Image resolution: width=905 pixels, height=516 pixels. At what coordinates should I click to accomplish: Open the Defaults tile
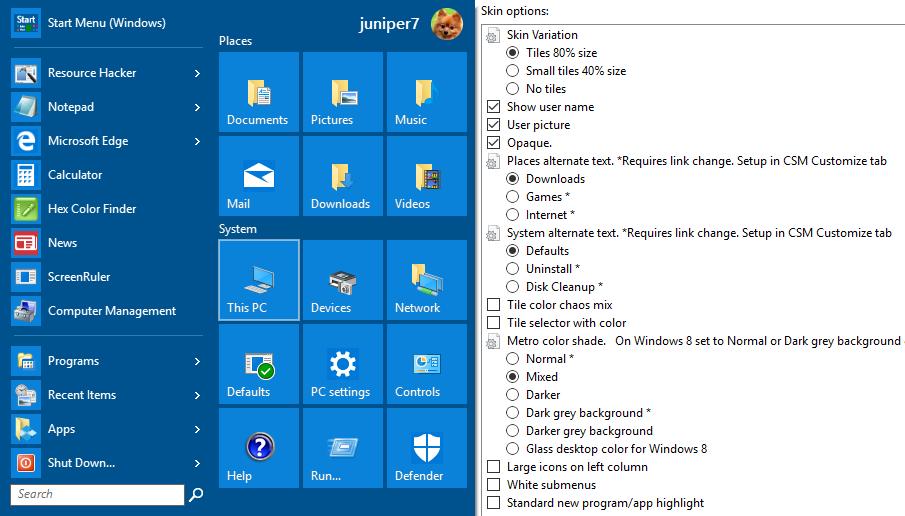[x=259, y=364]
